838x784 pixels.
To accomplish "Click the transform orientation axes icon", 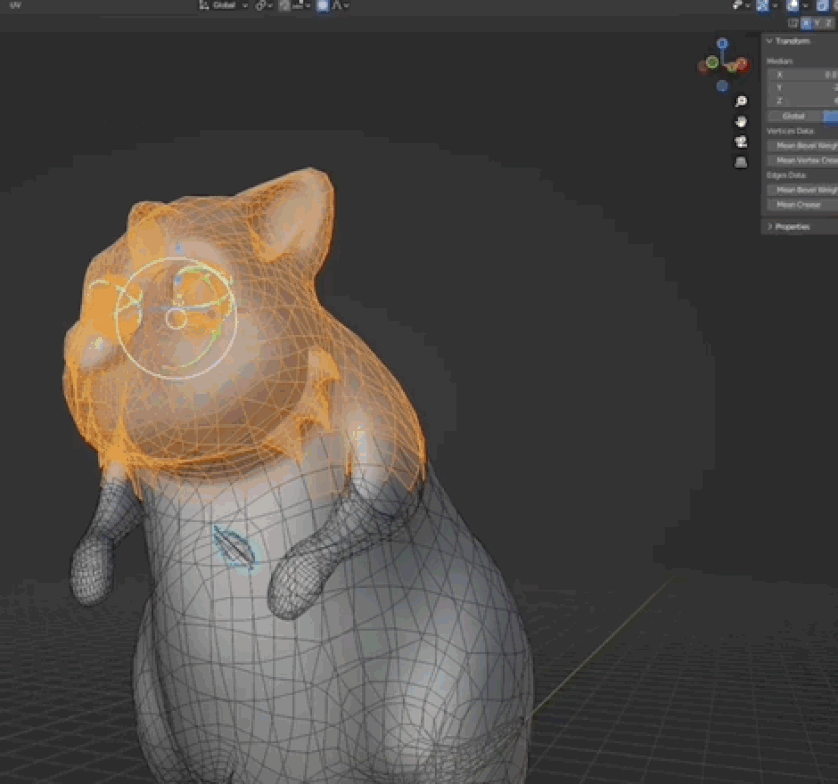I will [x=204, y=5].
